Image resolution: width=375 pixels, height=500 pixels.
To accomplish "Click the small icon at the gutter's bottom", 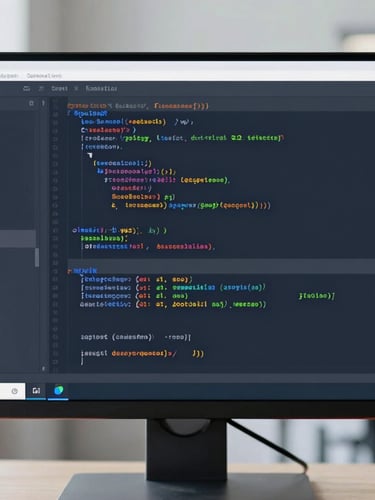I will [x=43, y=368].
